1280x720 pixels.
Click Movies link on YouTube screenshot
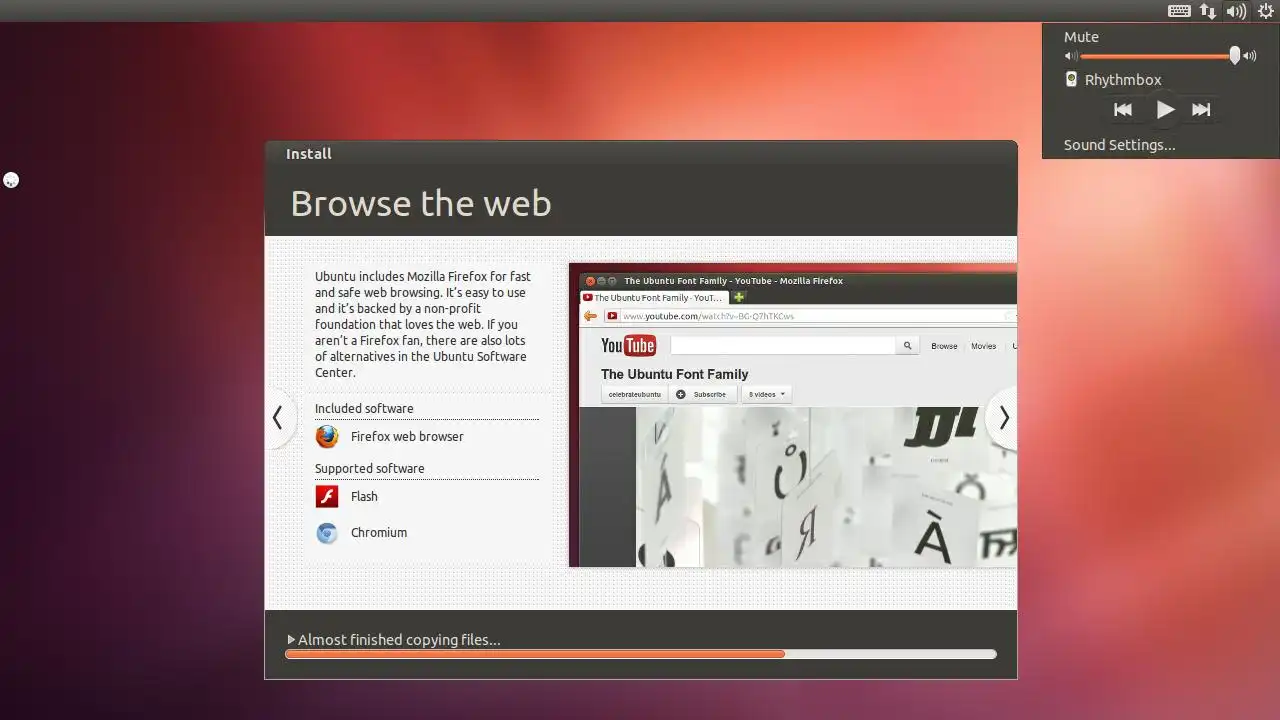pyautogui.click(x=984, y=346)
